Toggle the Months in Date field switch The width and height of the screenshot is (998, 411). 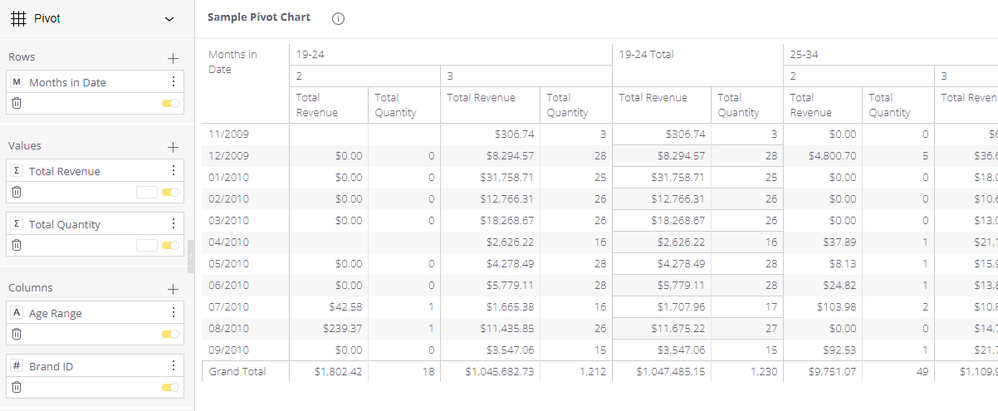(x=170, y=103)
